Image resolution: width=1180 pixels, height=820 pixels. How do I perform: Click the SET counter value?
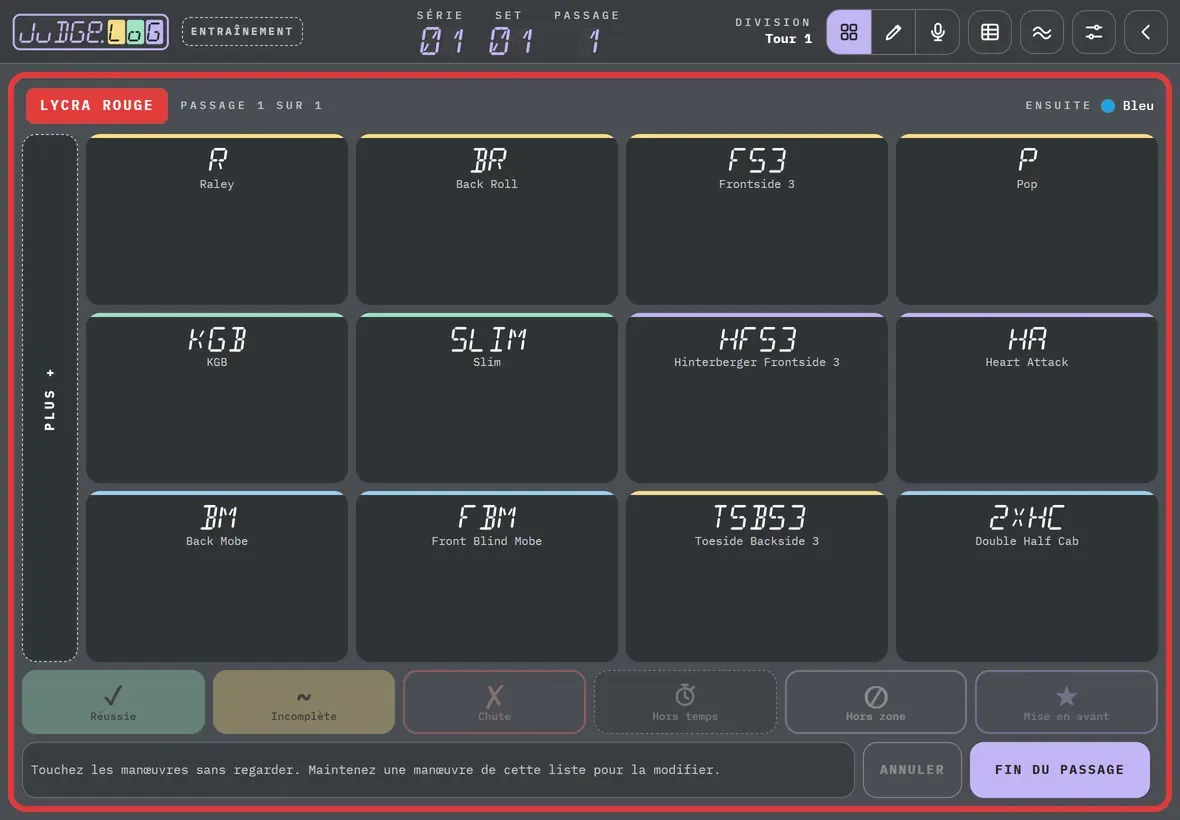(x=510, y=41)
